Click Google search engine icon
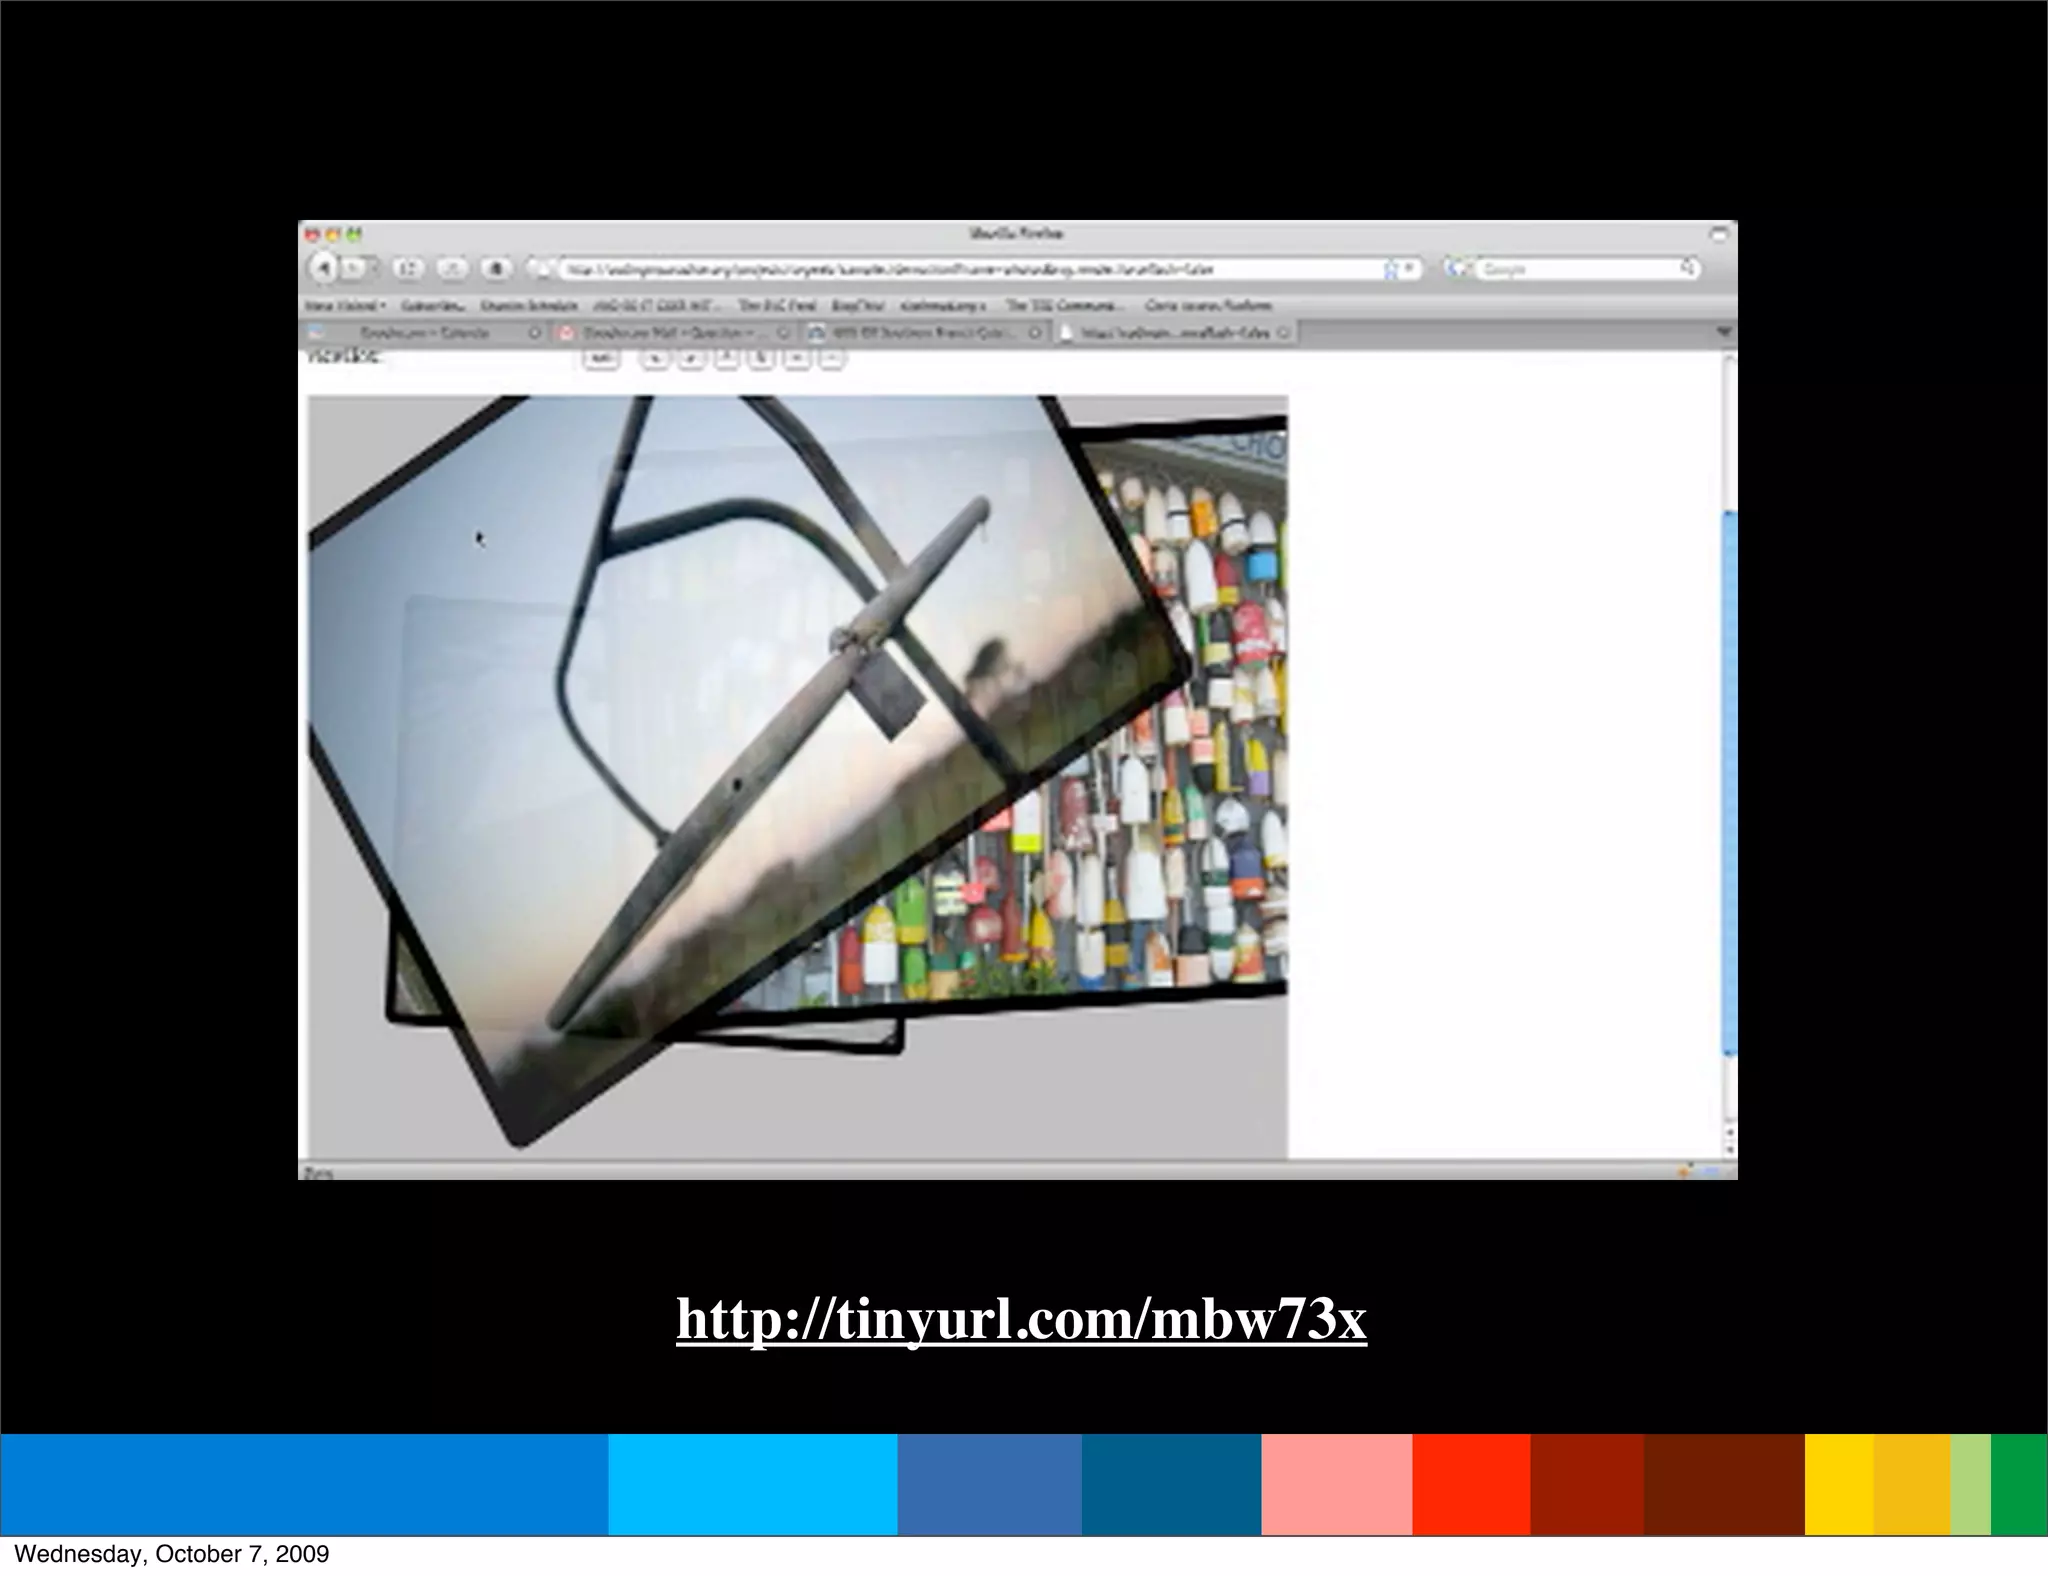Viewport: 2048px width, 1576px height. click(1456, 268)
